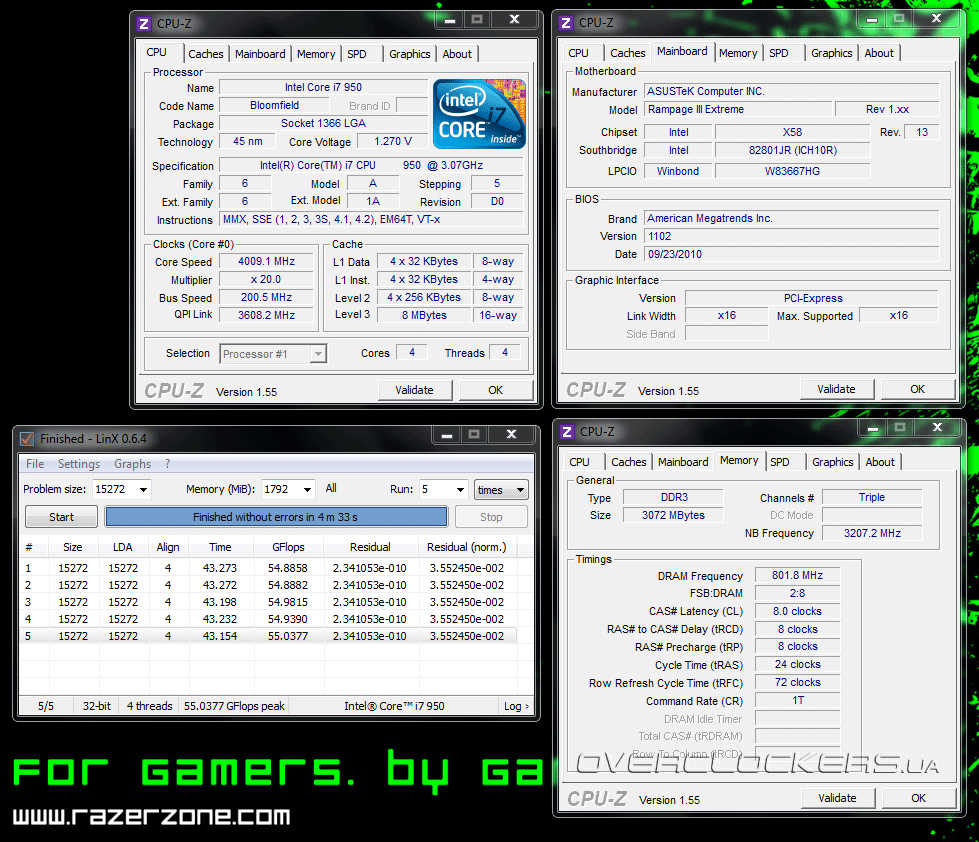Screen dimensions: 979x842
Task: Click Validate in CPU-Z Memory window
Action: pyautogui.click(x=837, y=798)
